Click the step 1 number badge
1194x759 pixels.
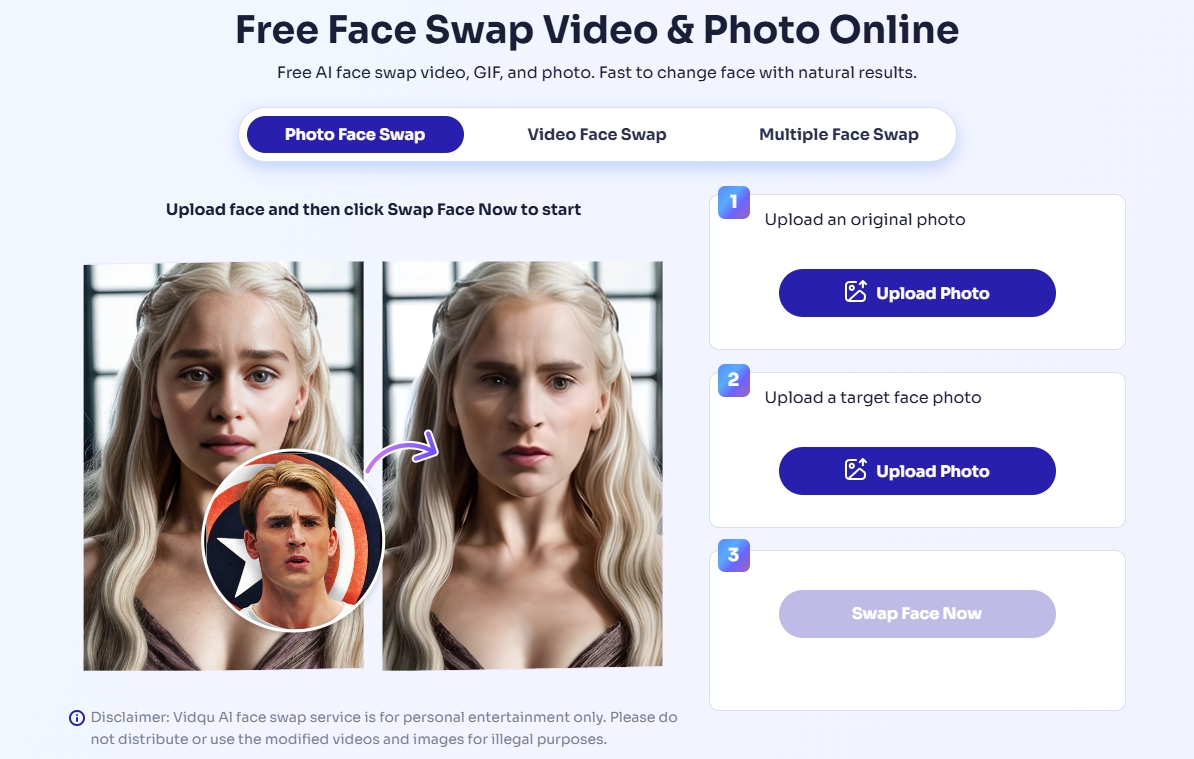[733, 203]
